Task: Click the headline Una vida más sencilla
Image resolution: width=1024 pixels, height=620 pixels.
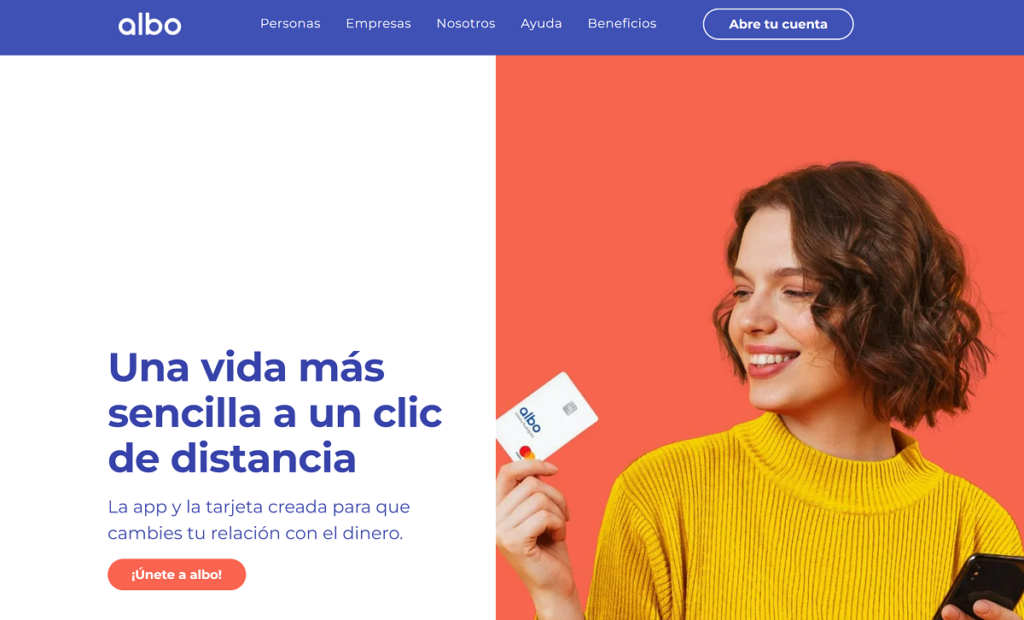Action: (x=275, y=413)
